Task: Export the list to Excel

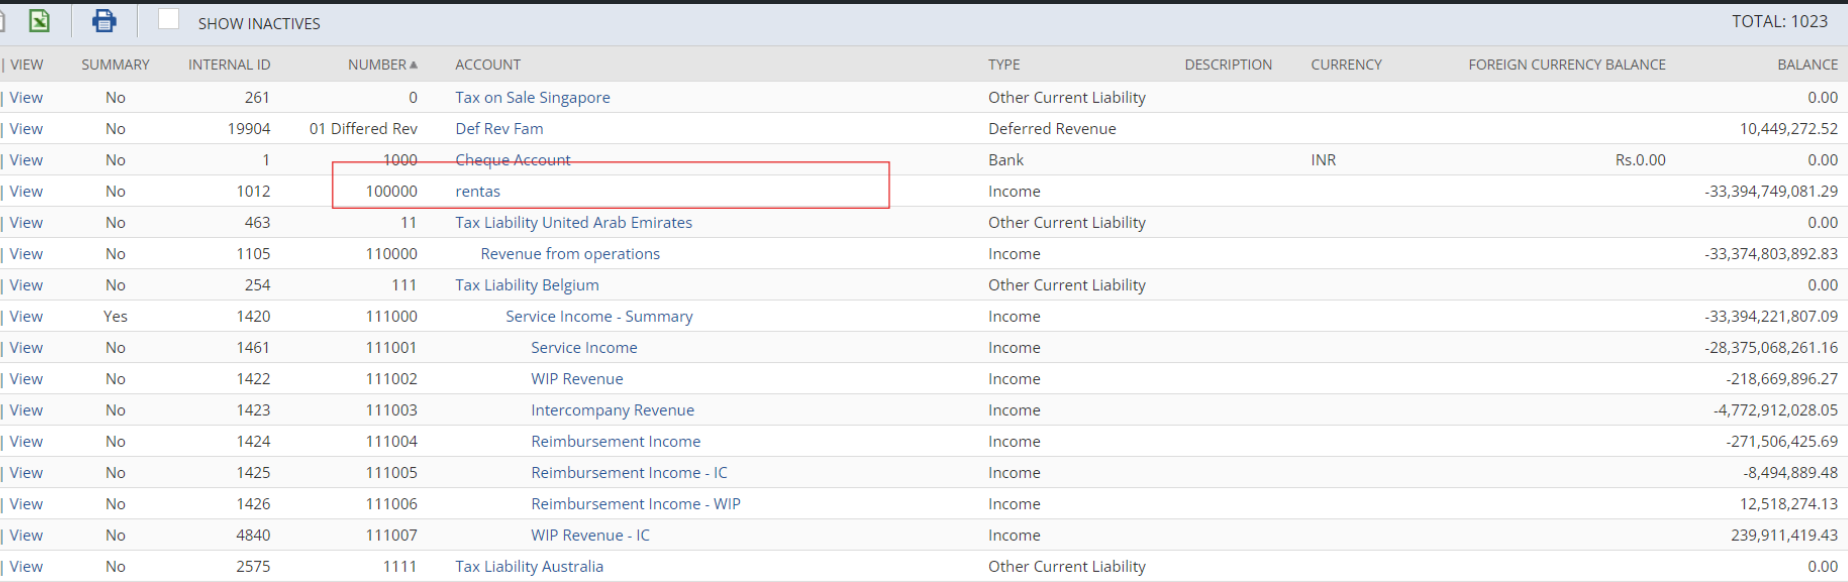Action: 38,21
